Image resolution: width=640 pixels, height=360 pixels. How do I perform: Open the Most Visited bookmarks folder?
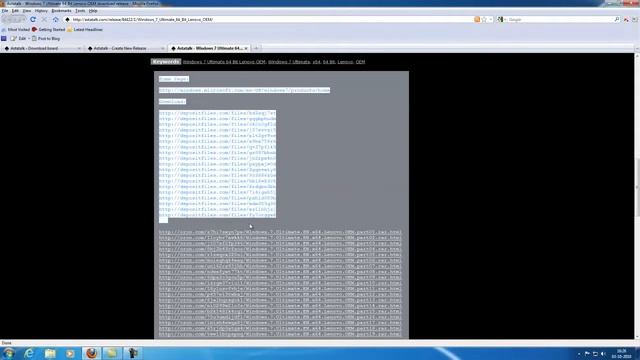pos(16,29)
